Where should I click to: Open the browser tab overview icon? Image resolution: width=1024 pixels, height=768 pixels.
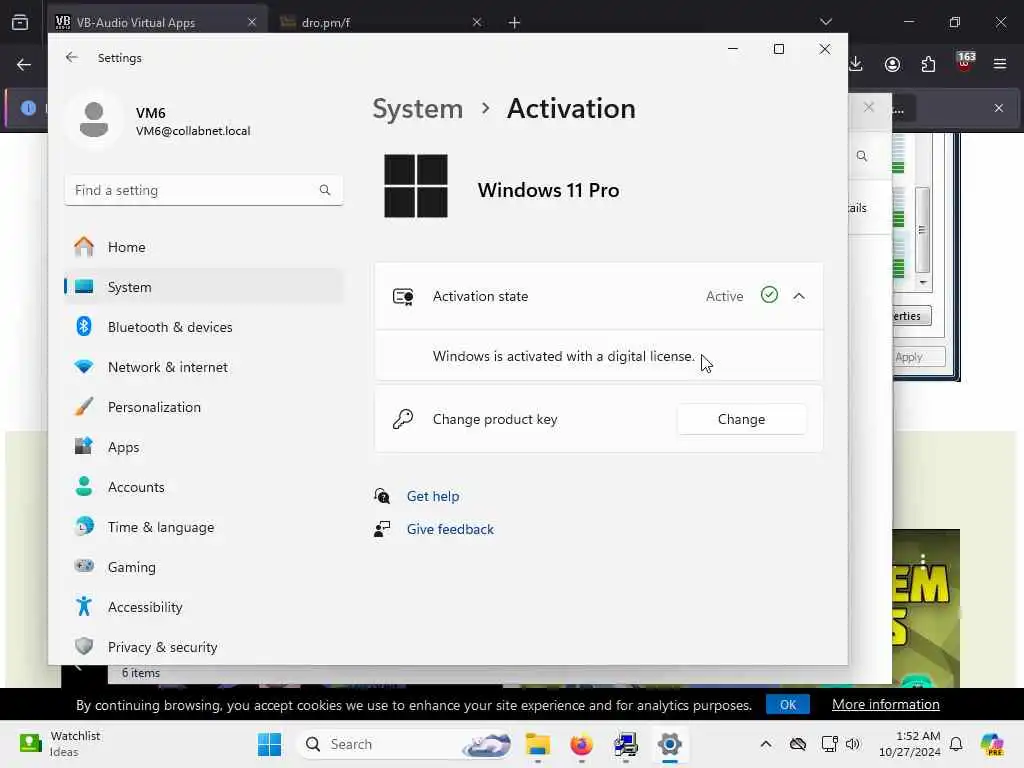20,22
